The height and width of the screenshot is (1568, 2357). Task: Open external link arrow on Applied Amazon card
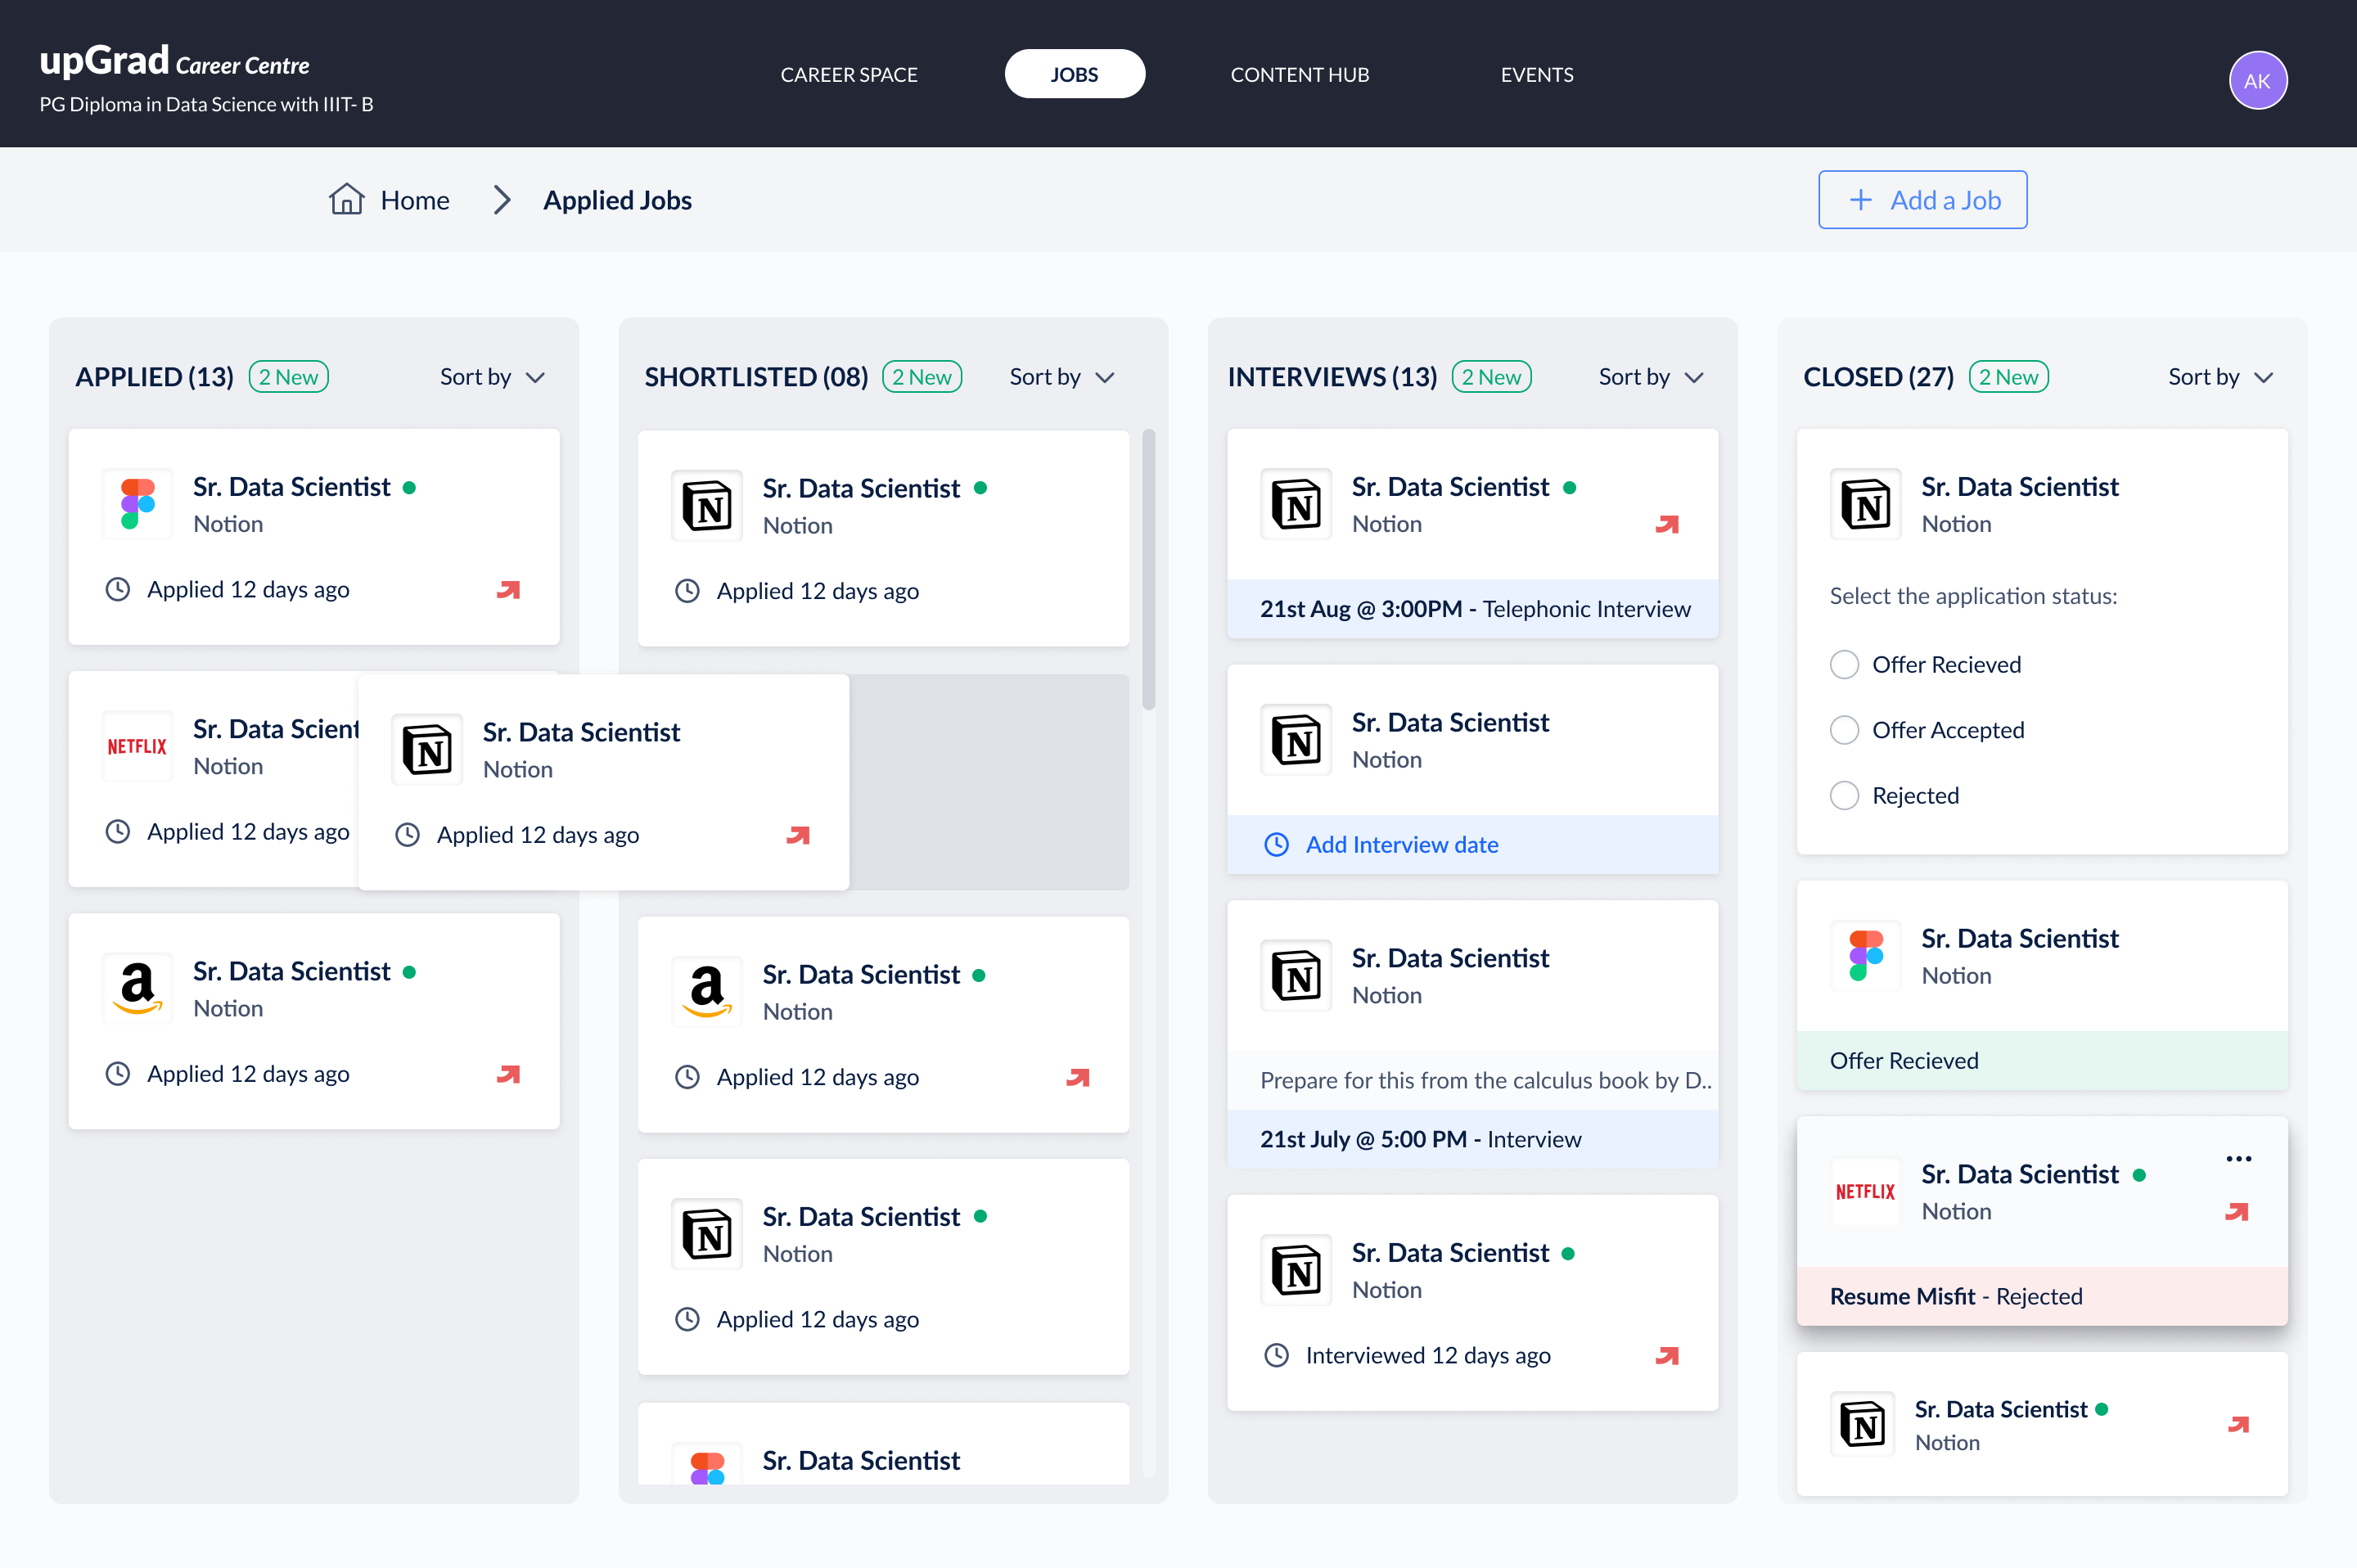tap(509, 1074)
